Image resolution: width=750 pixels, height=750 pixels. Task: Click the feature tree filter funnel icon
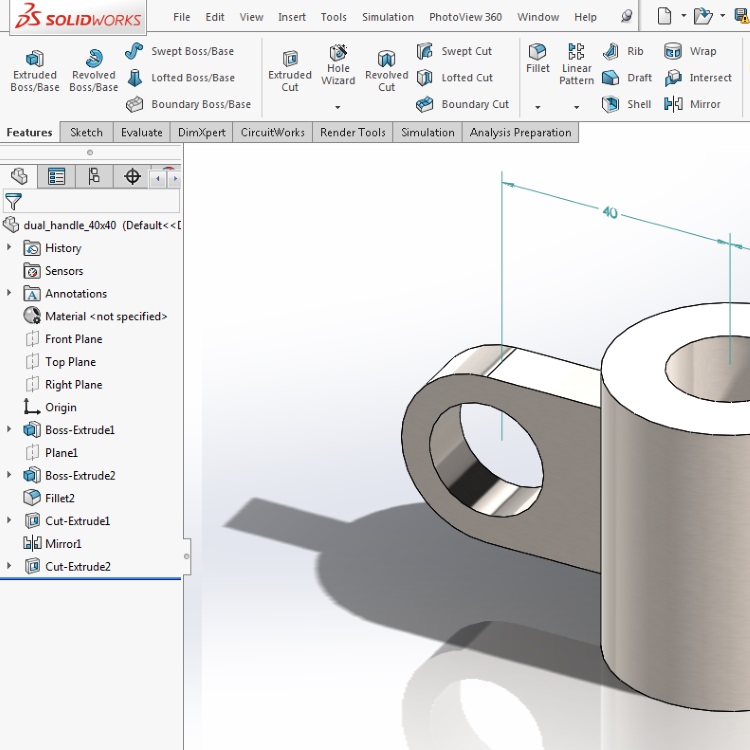[x=13, y=201]
